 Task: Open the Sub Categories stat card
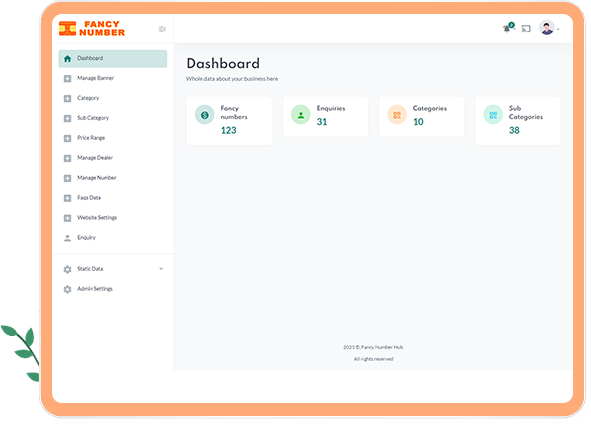[518, 121]
